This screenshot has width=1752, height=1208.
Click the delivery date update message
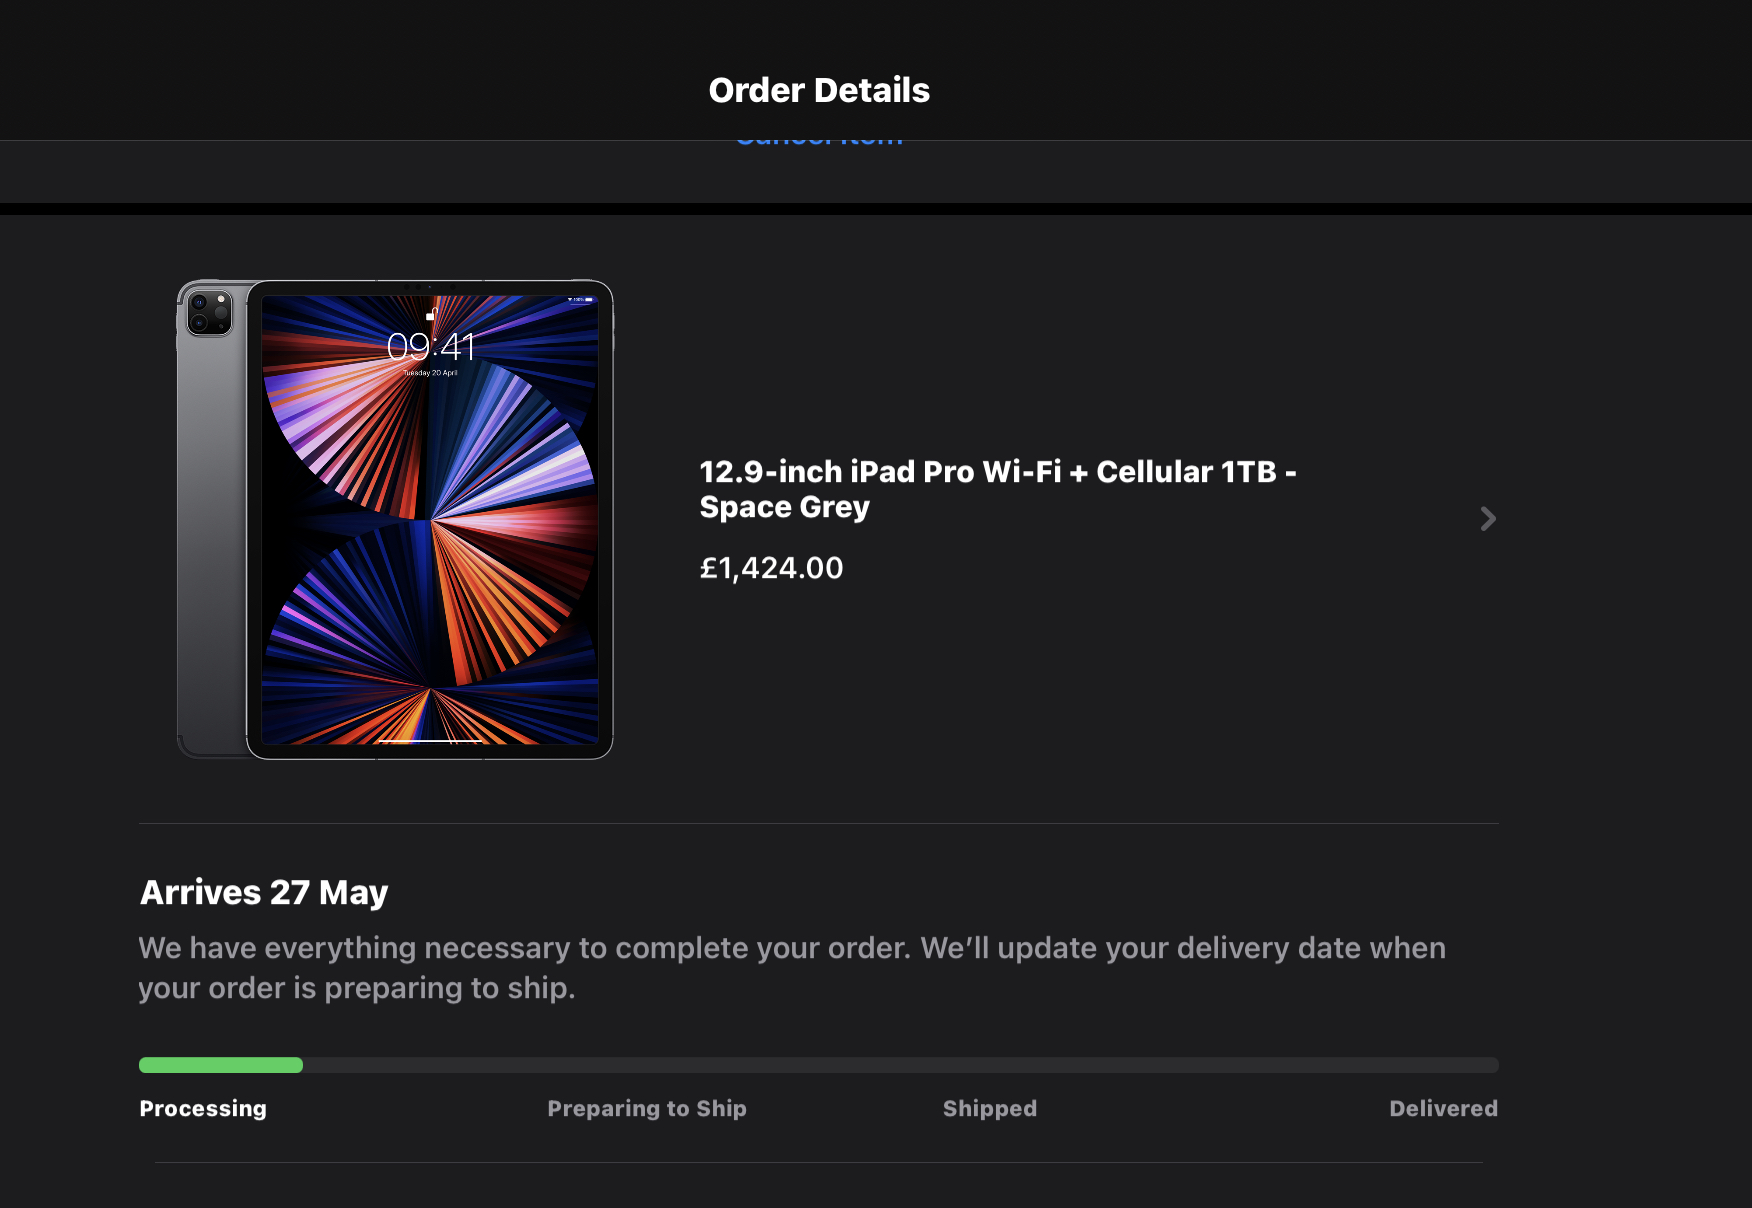click(x=791, y=968)
